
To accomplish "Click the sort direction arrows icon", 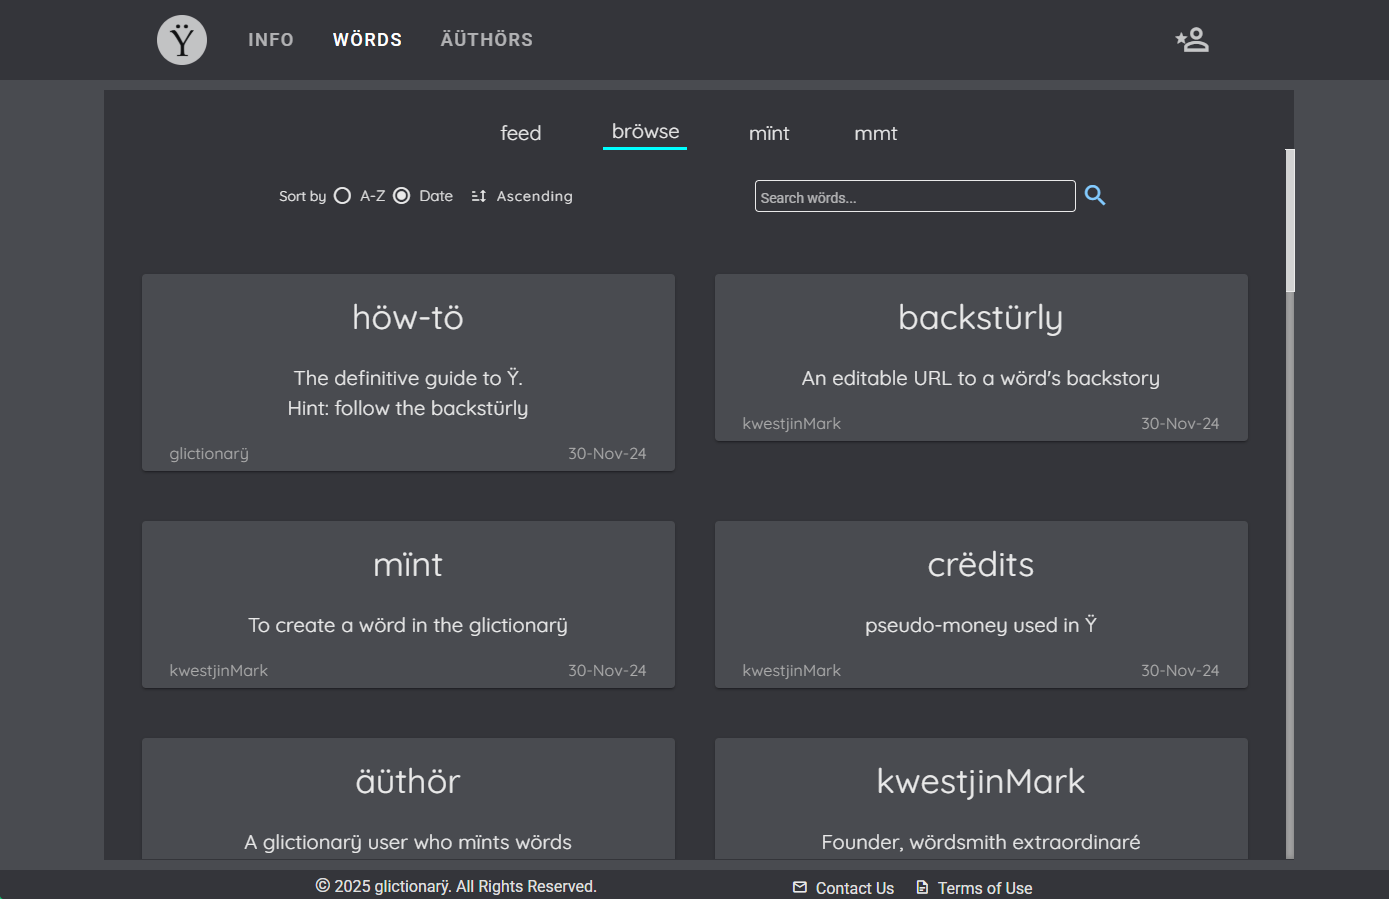I will point(478,196).
